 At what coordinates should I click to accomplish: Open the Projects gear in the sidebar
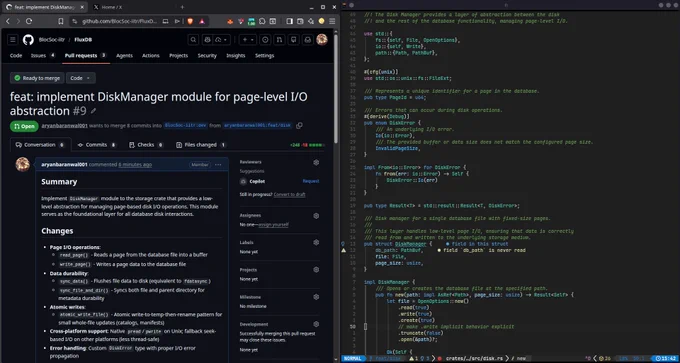pyautogui.click(x=316, y=270)
